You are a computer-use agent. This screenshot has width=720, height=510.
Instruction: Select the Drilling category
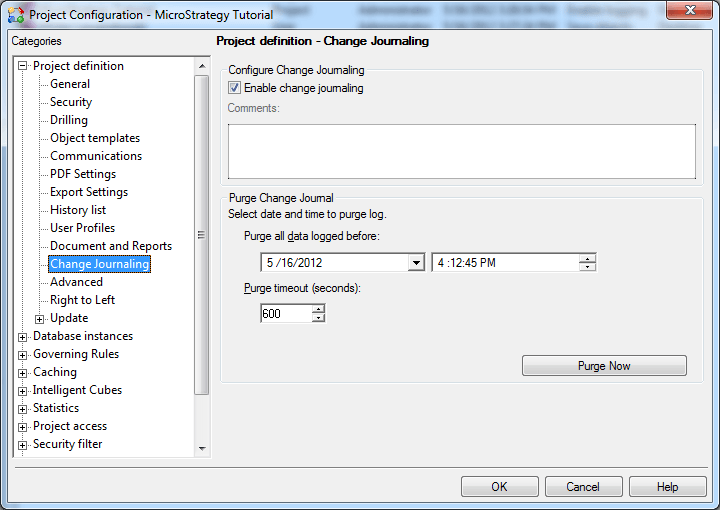coord(69,120)
